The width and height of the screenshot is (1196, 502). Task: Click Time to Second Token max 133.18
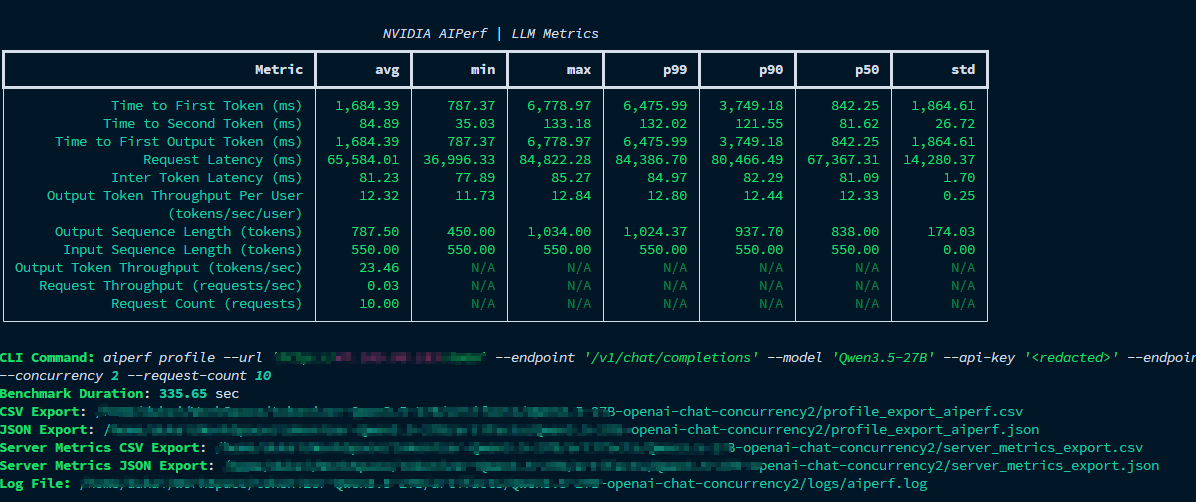point(567,124)
